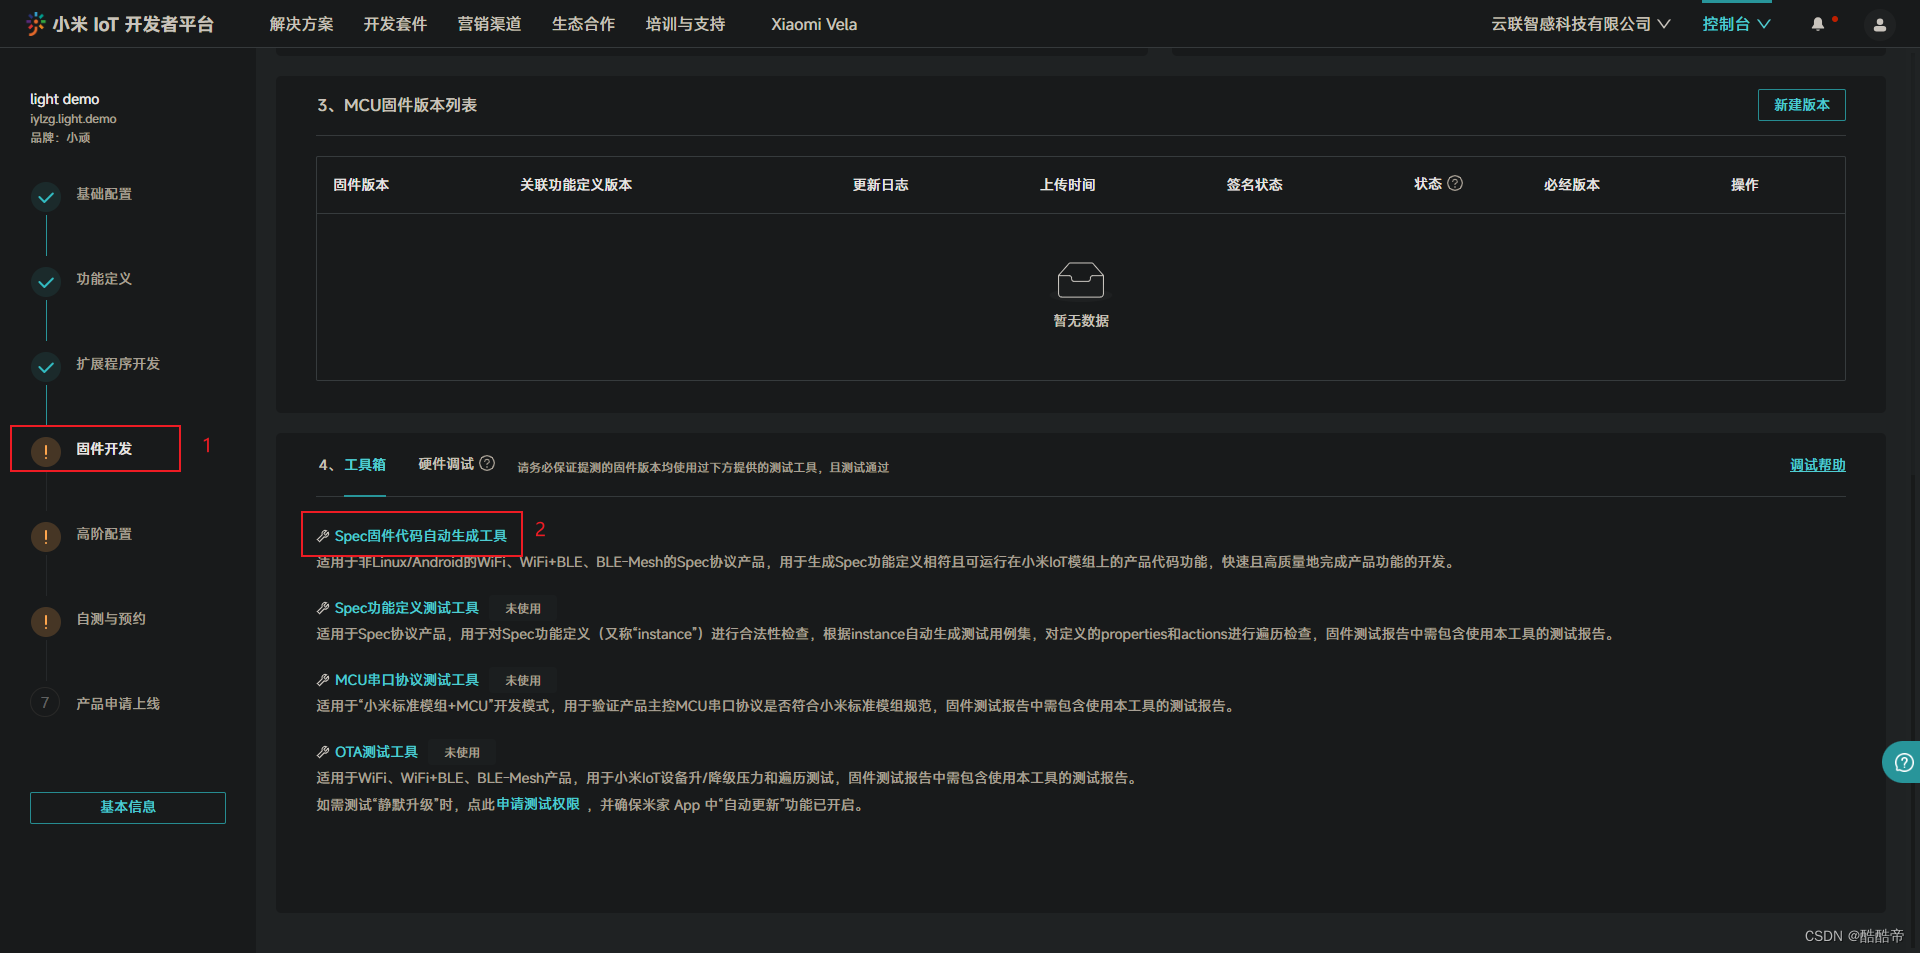Open the 营销渠道 menu
Screen dimensions: 1920x953
[x=490, y=24]
